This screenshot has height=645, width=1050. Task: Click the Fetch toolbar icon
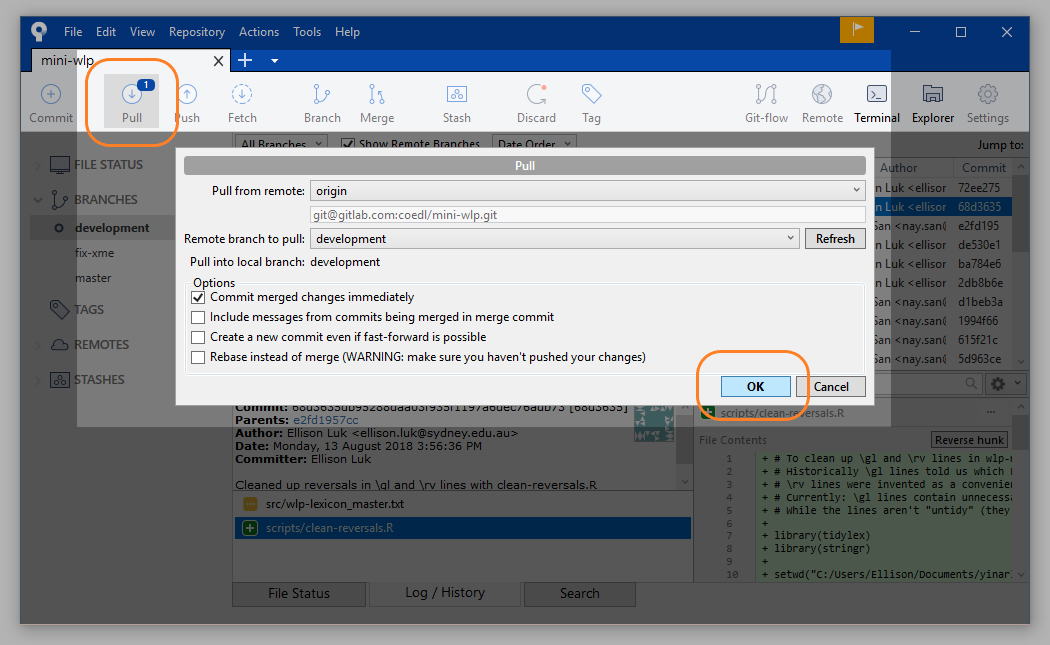tap(242, 94)
